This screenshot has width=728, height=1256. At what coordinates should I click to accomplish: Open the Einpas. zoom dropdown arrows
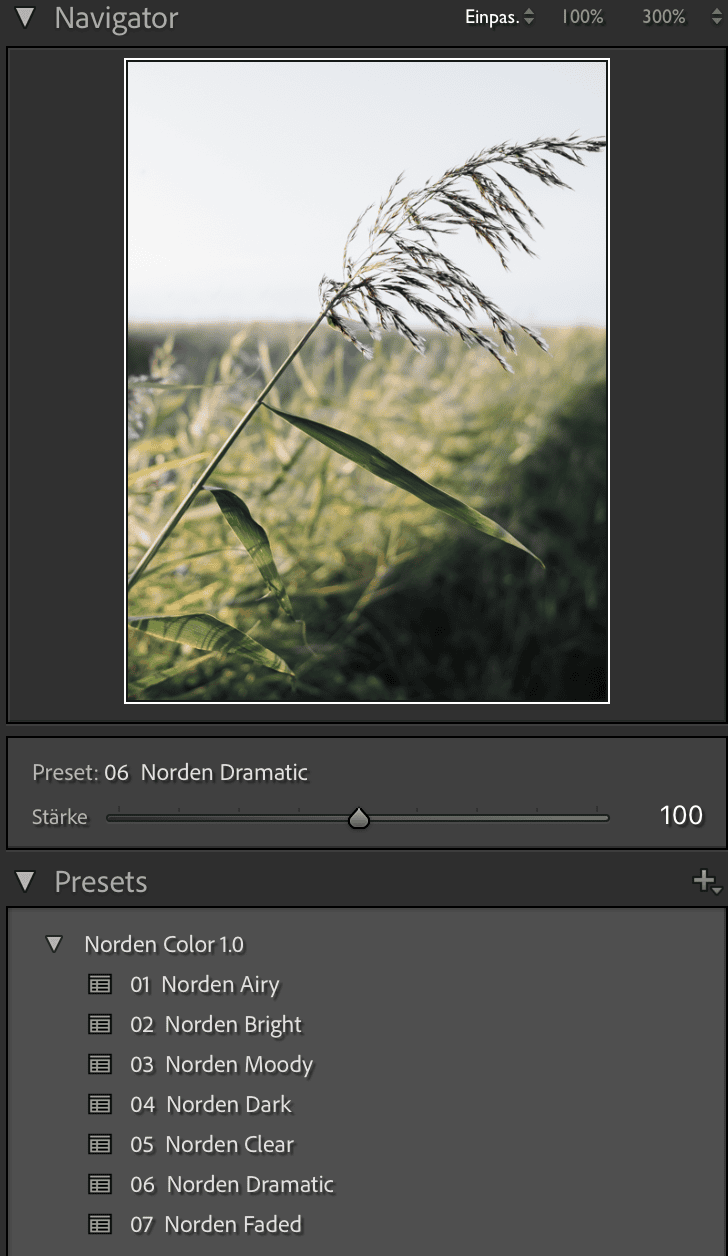530,17
